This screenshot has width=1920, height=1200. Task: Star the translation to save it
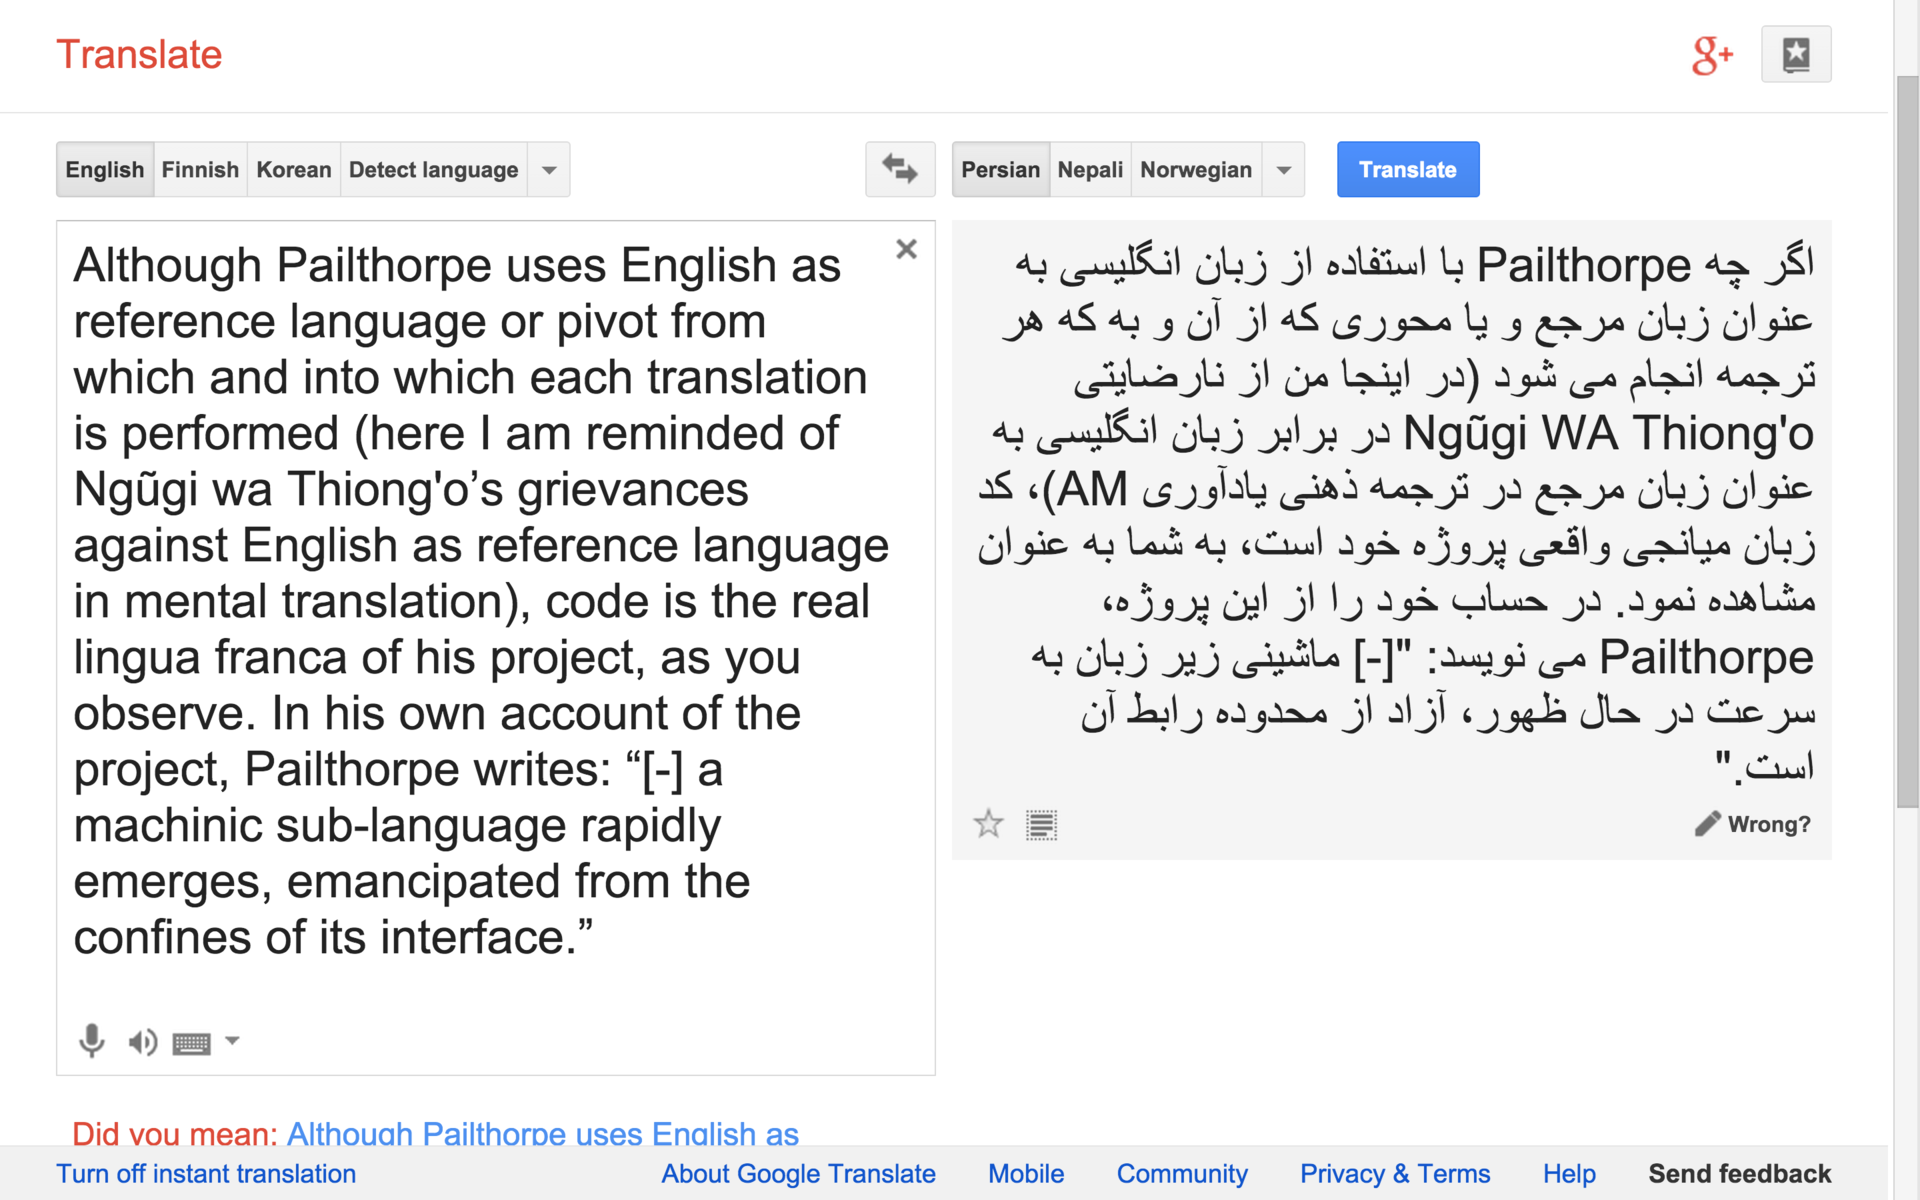tap(988, 824)
